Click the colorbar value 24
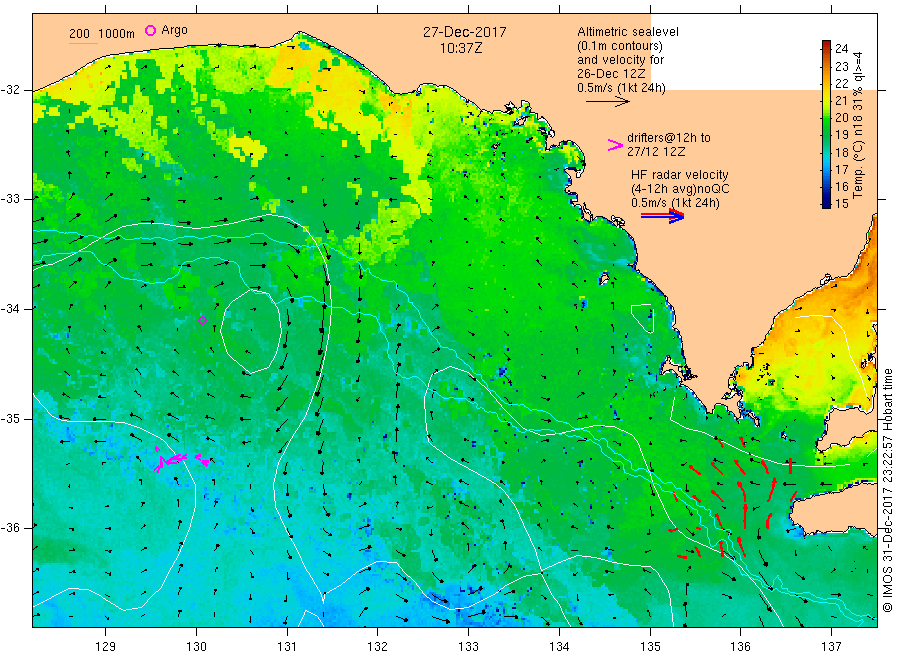This screenshot has width=900, height=660. click(x=841, y=49)
